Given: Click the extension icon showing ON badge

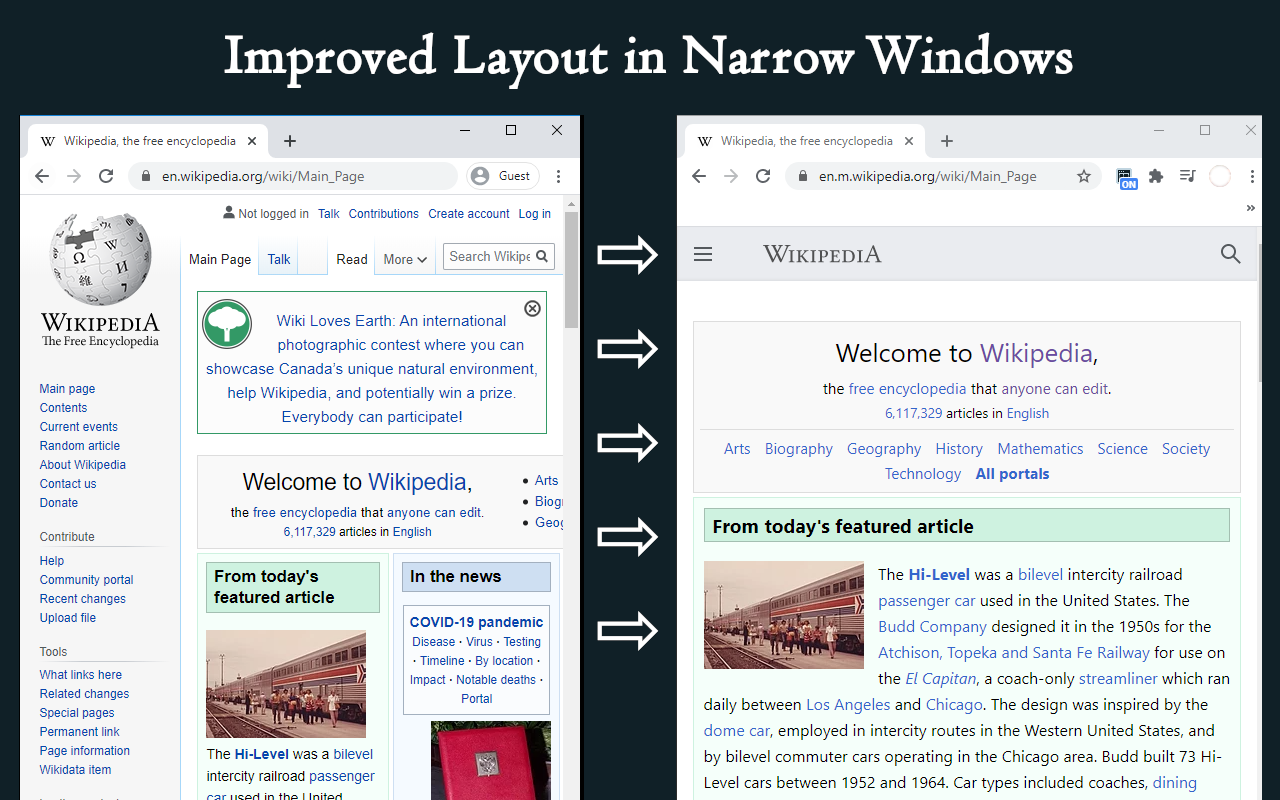Looking at the screenshot, I should pos(1126,175).
